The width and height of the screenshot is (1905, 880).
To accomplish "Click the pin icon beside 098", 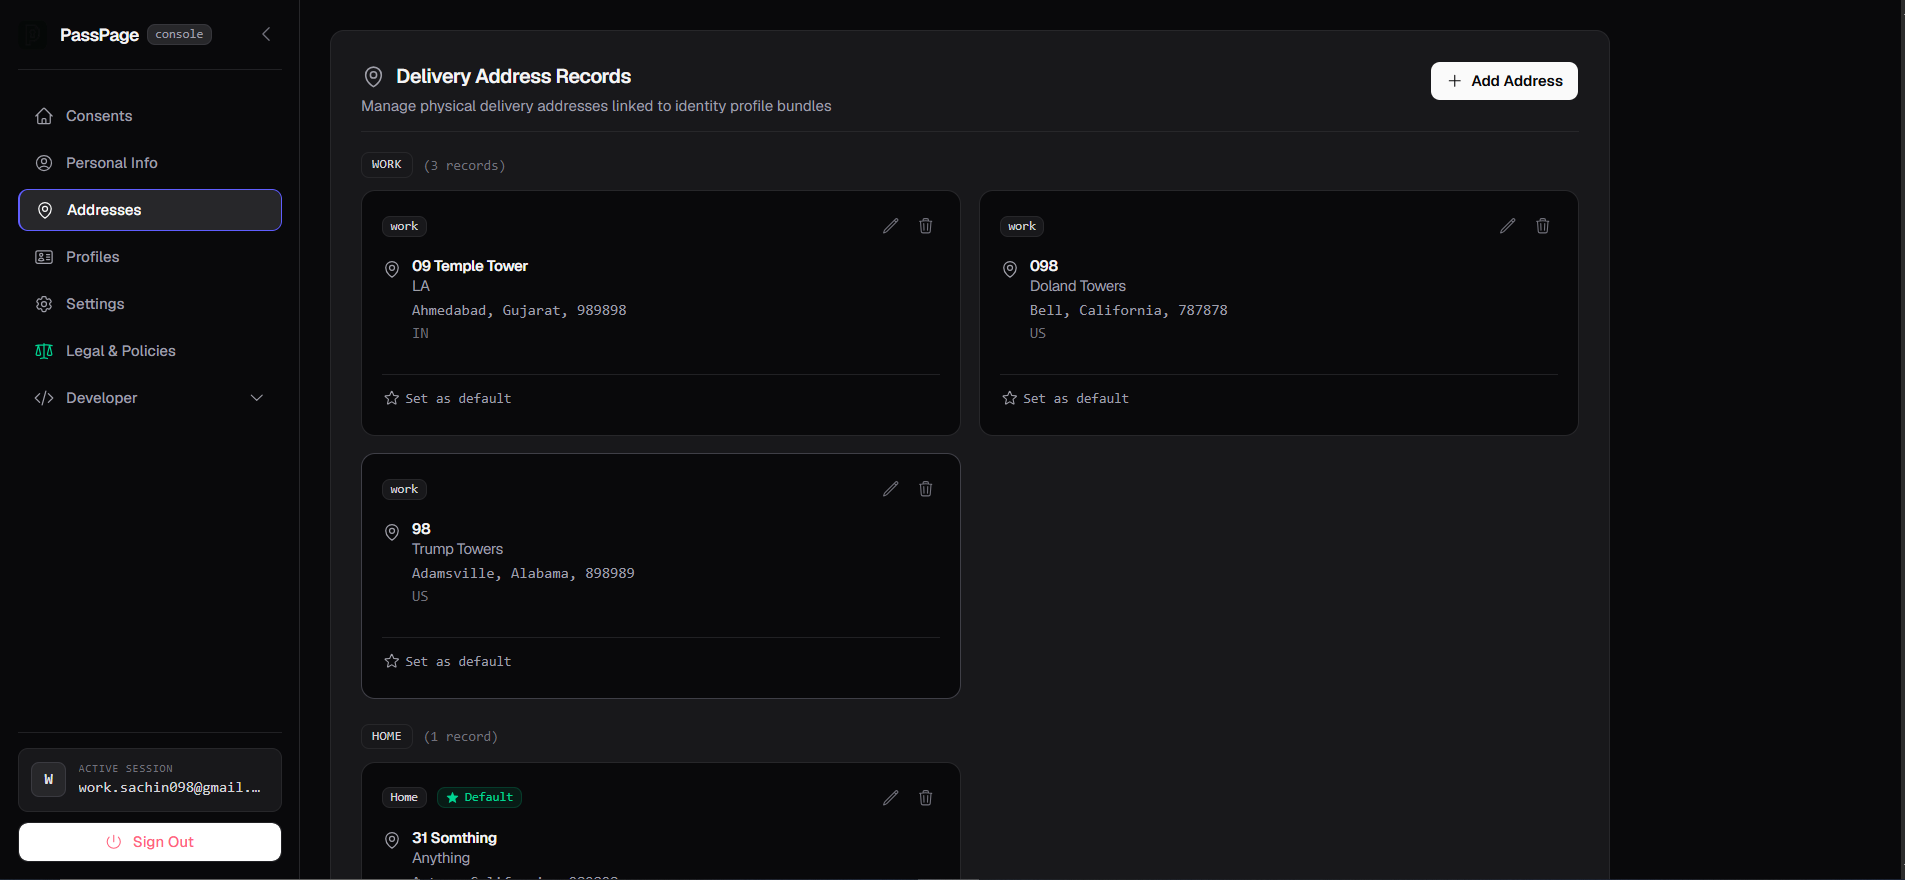I will [x=1010, y=269].
